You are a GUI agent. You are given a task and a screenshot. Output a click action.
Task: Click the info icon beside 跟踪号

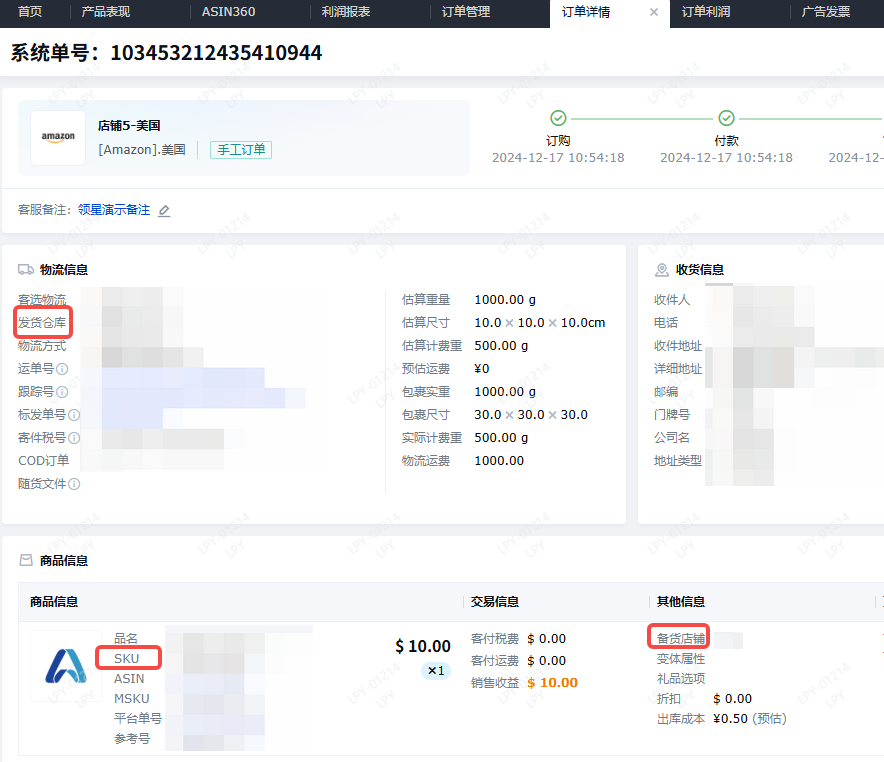point(62,392)
